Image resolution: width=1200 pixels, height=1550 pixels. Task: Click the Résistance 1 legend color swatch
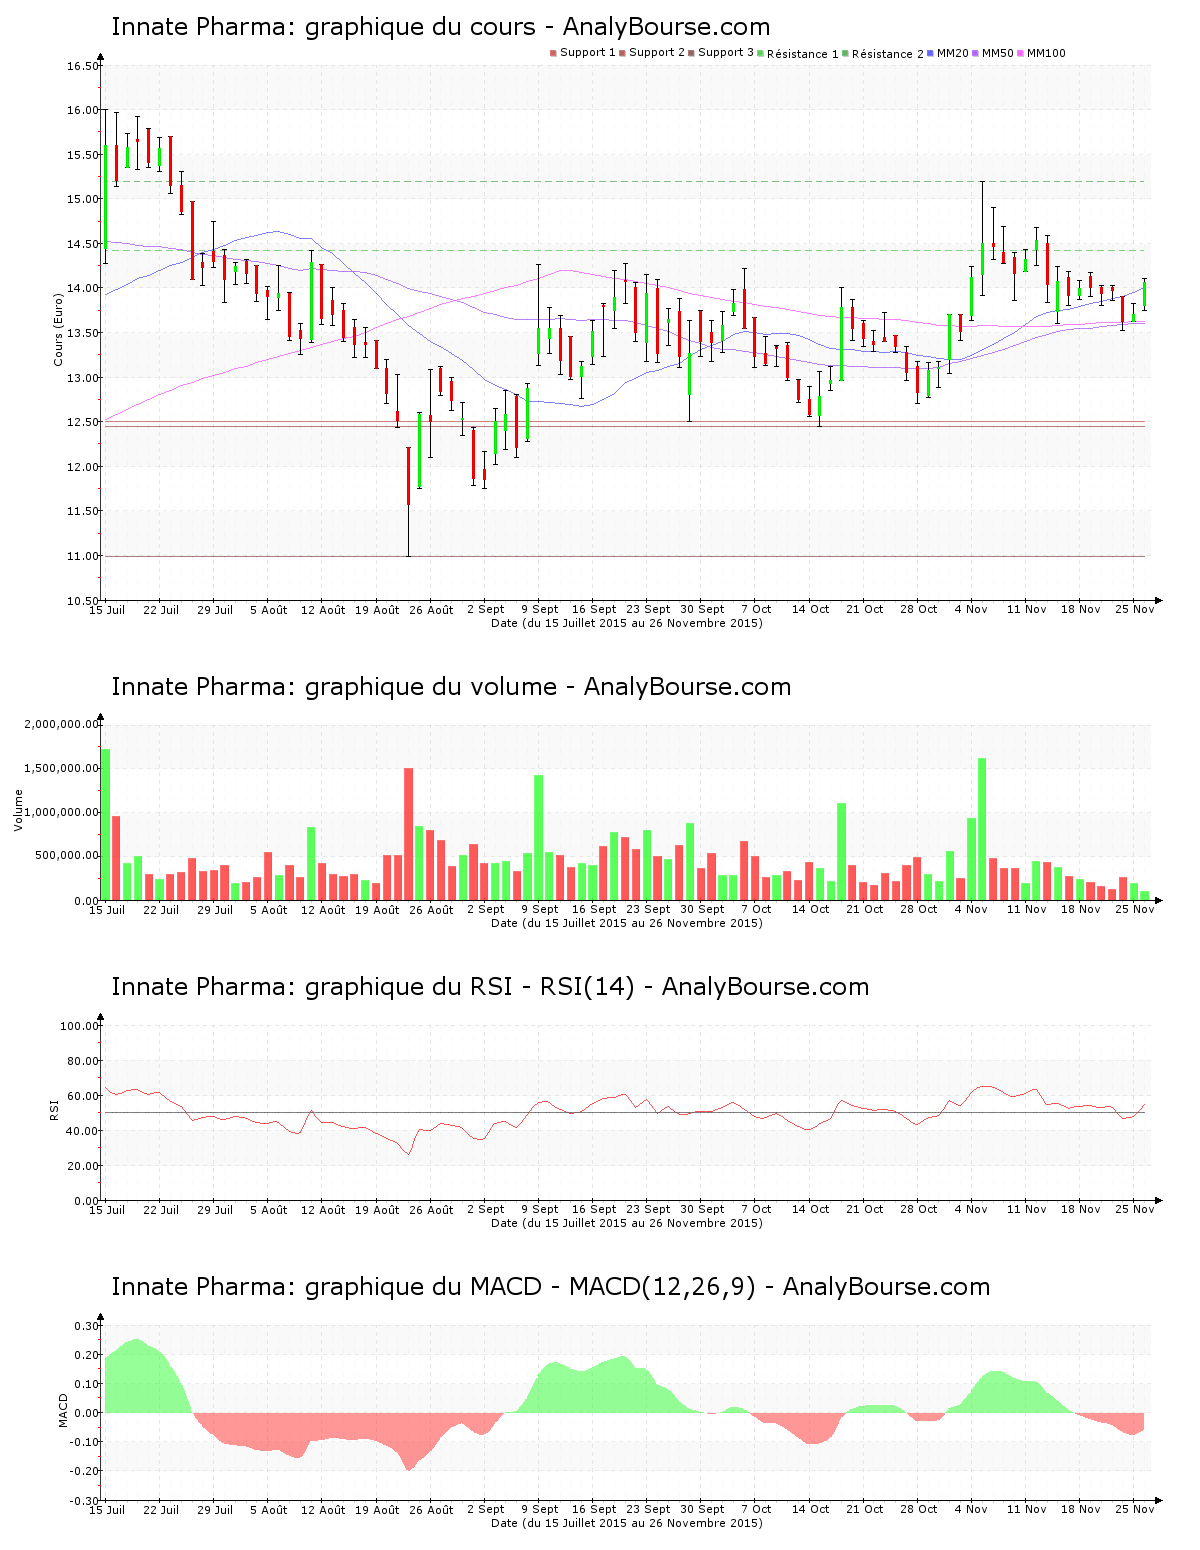pos(761,53)
